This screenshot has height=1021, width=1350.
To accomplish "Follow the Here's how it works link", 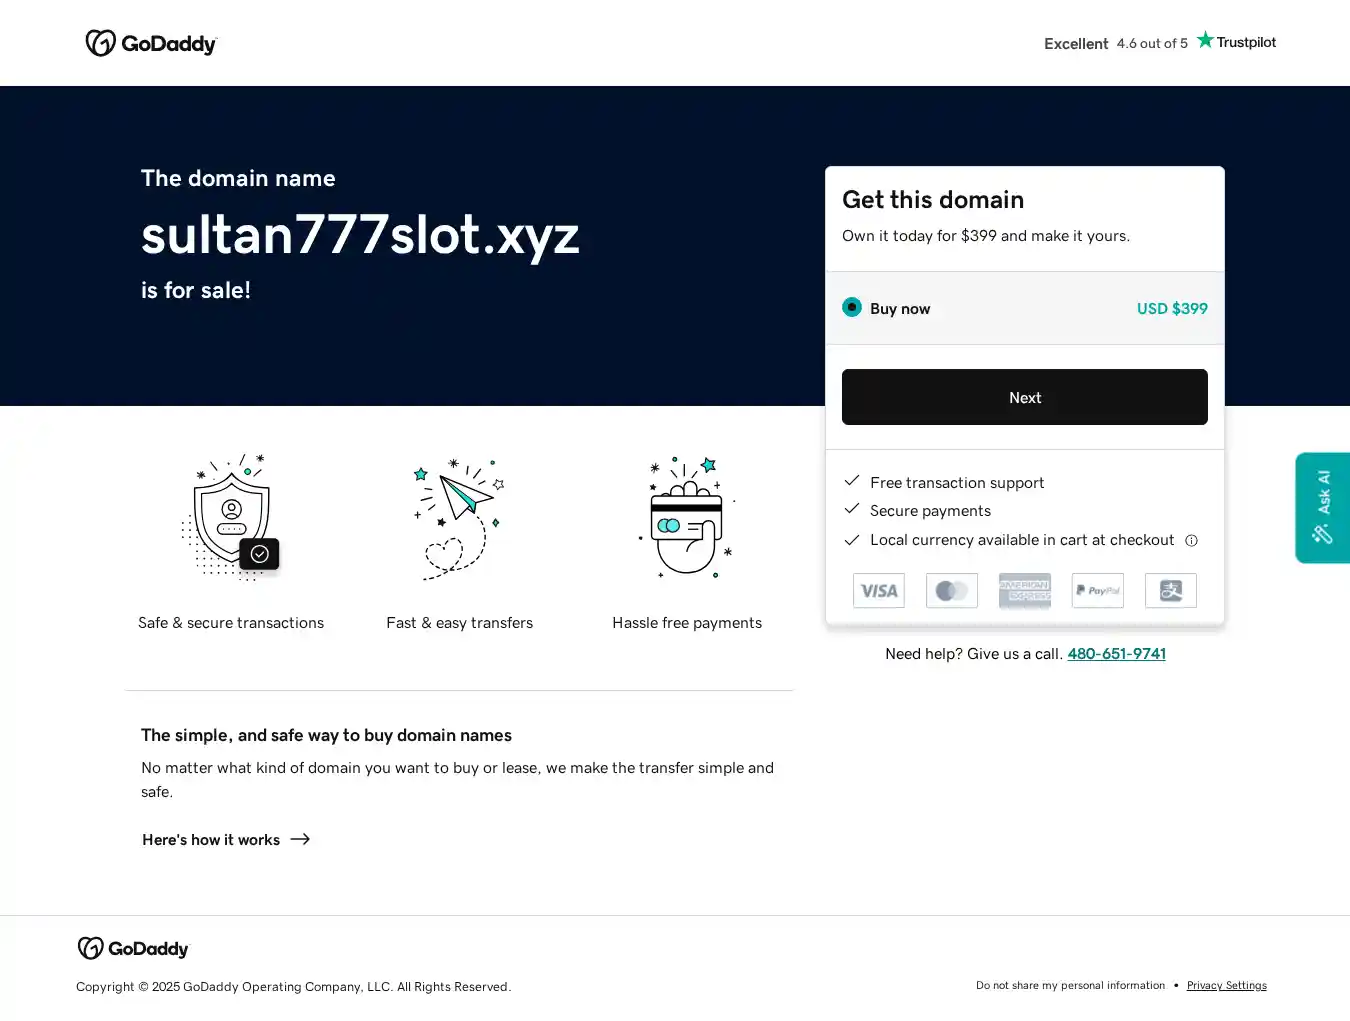I will click(x=226, y=840).
